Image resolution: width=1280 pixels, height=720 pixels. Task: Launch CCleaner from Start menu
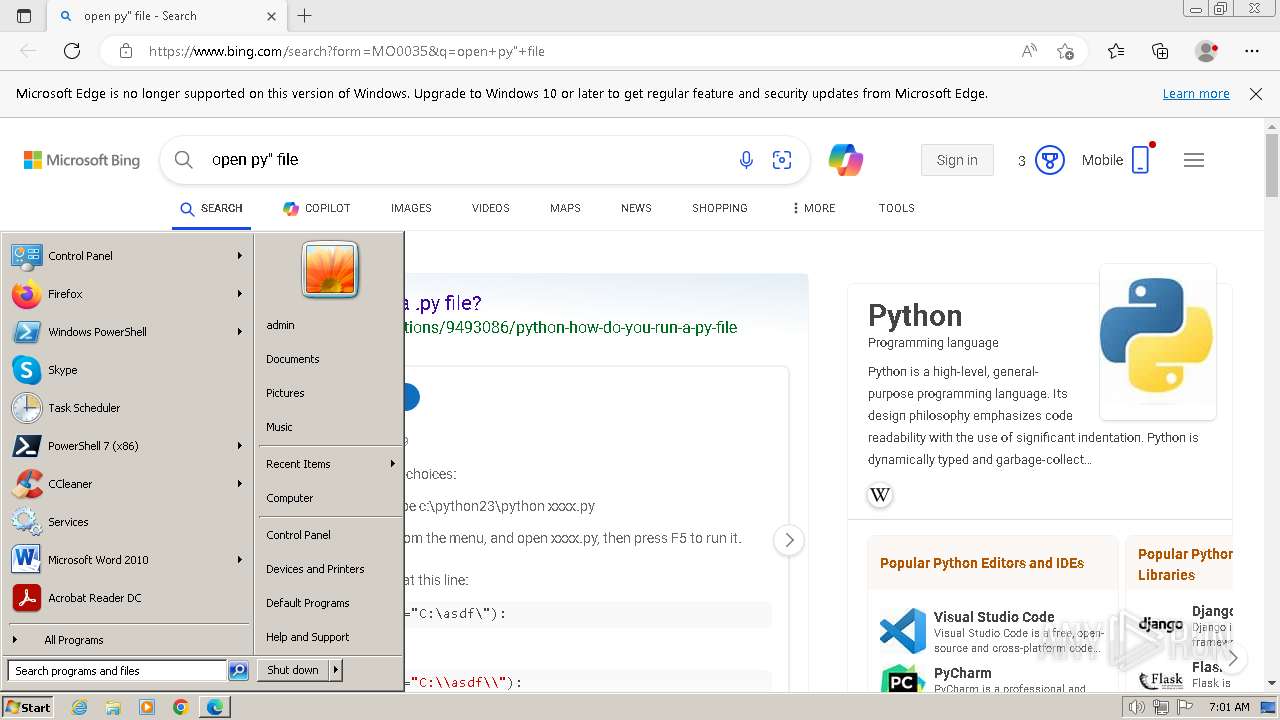pos(128,484)
